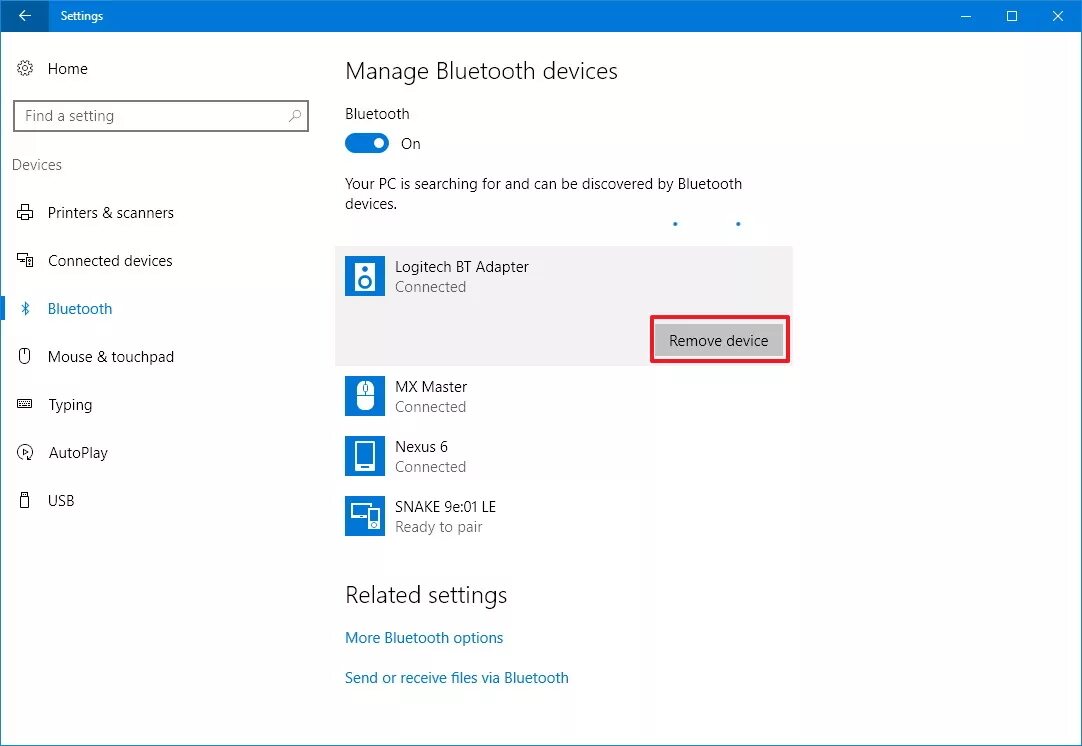The image size is (1082, 746).
Task: Open Connected devices settings
Action: click(x=110, y=260)
